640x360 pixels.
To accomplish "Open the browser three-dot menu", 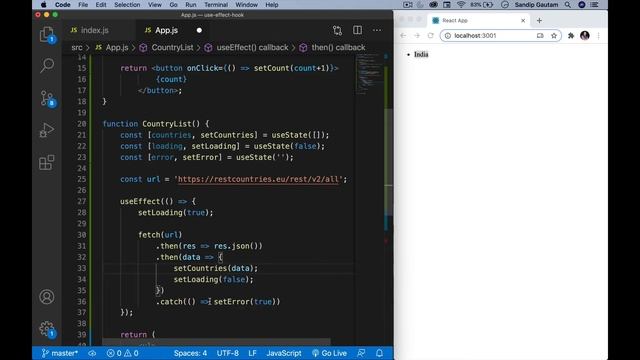I will (598, 36).
